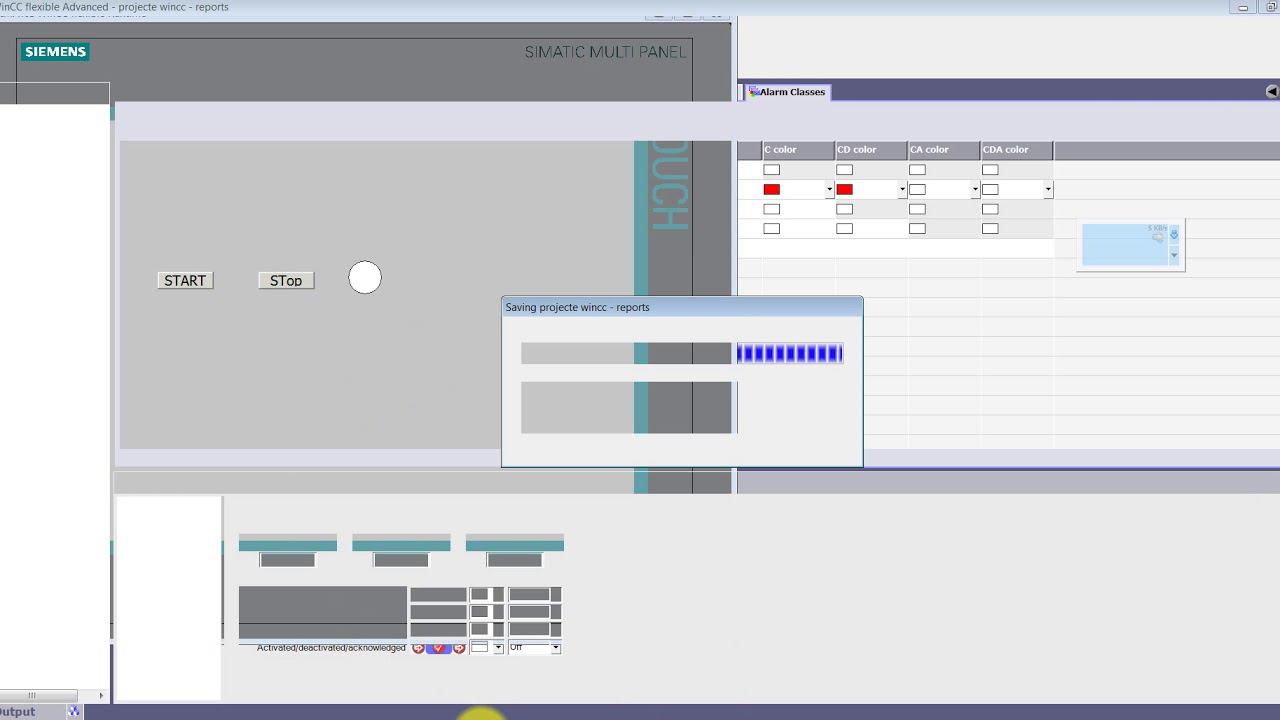This screenshot has width=1280, height=720.
Task: Click the 'C color' column header
Action: pyautogui.click(x=798, y=150)
